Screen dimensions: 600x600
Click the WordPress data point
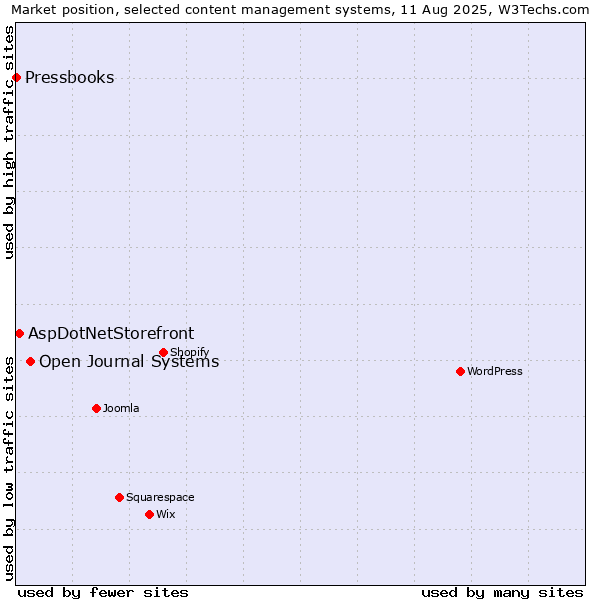tap(460, 372)
